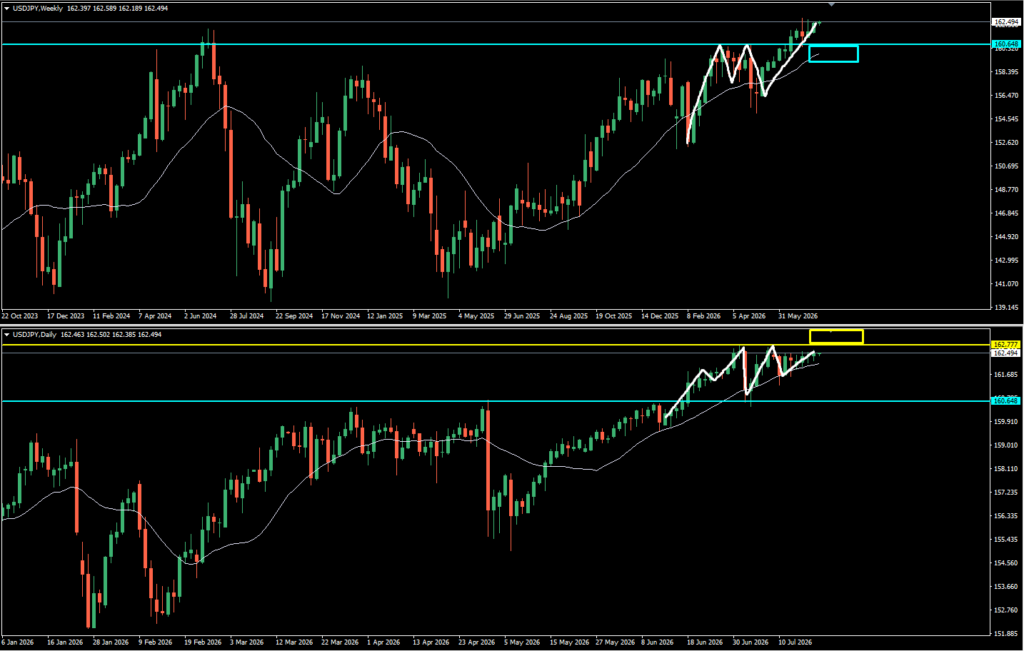Screen dimensions: 1024x651
Task: Click the 17 Nov 2024 date label
Action: pos(341,315)
